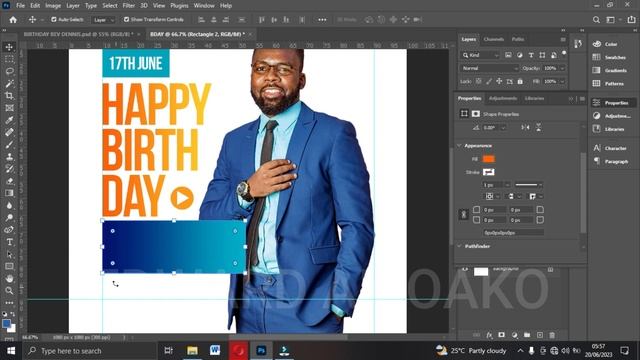Select the Pen tool
This screenshot has height=360, width=640.
9,230
